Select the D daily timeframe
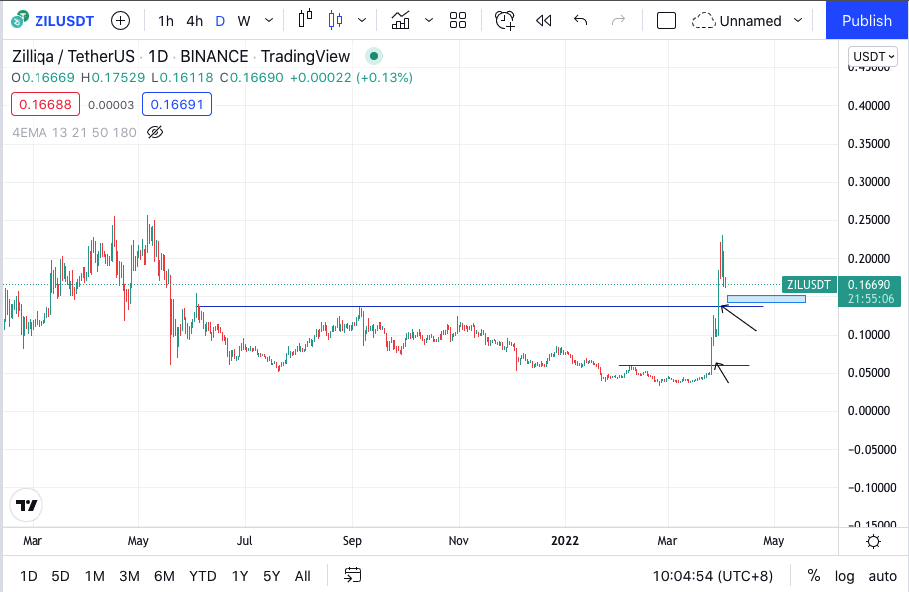 tap(220, 21)
